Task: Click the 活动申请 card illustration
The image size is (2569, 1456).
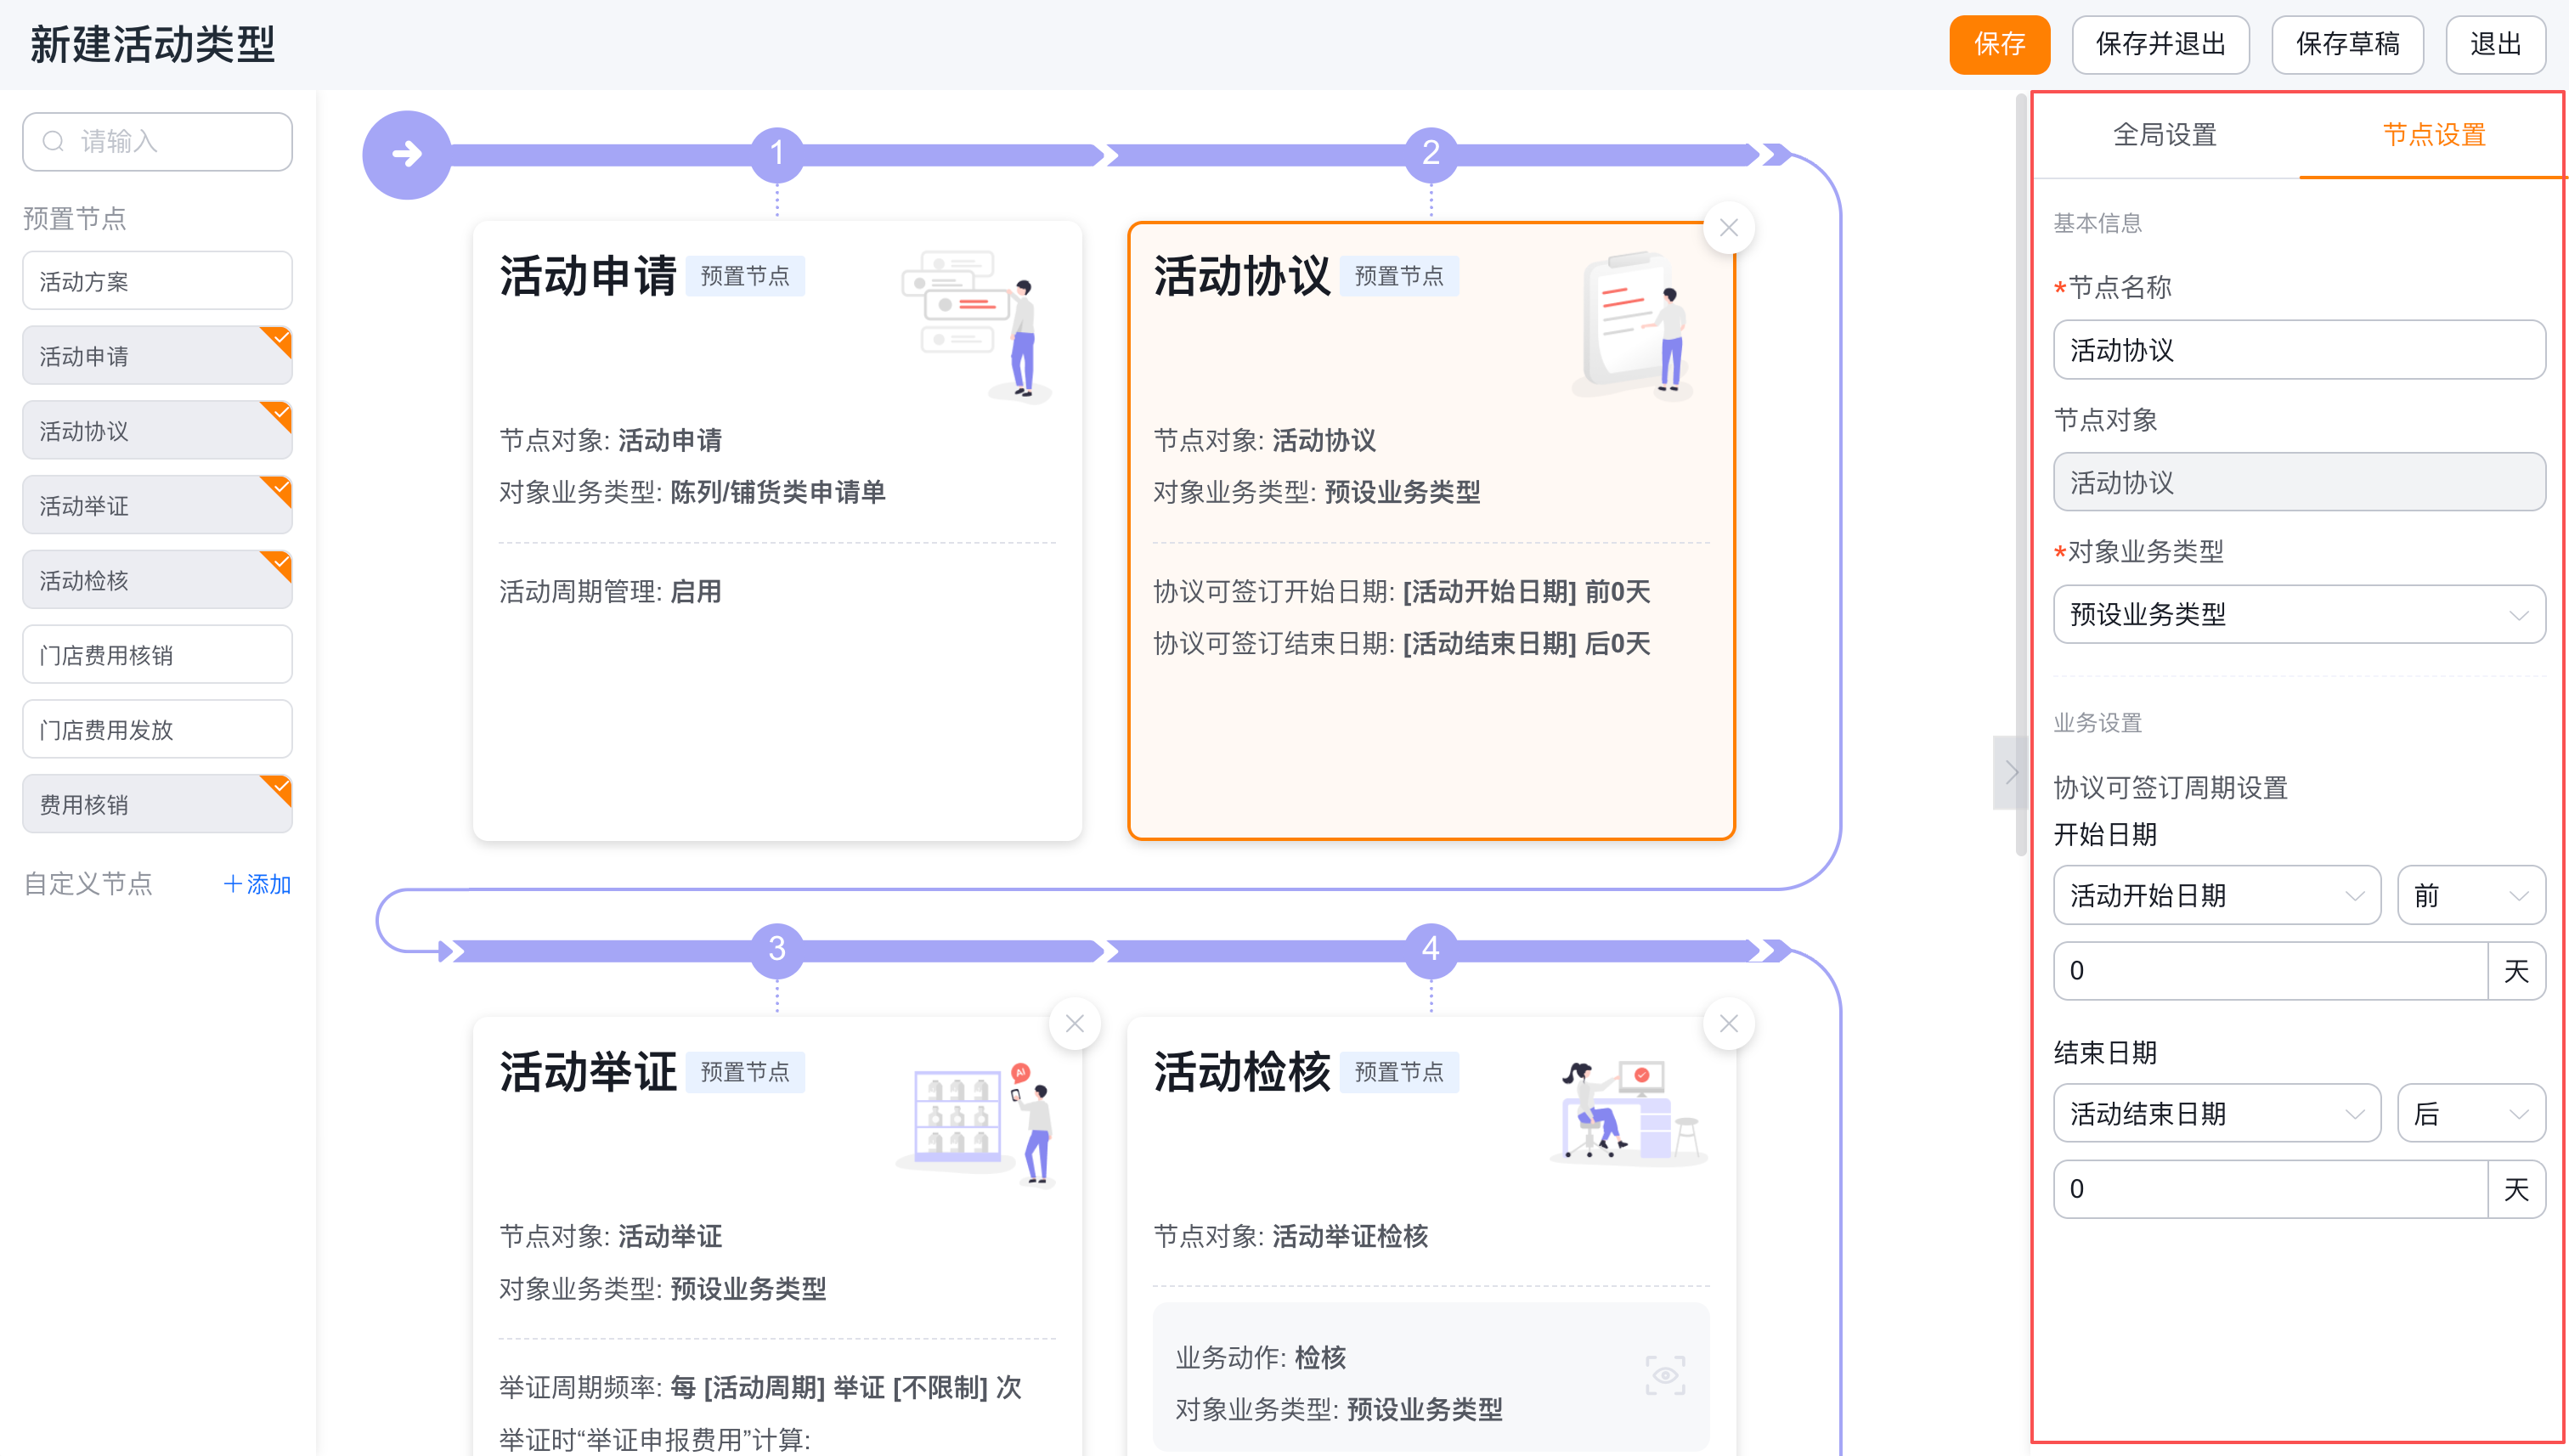Action: (976, 326)
